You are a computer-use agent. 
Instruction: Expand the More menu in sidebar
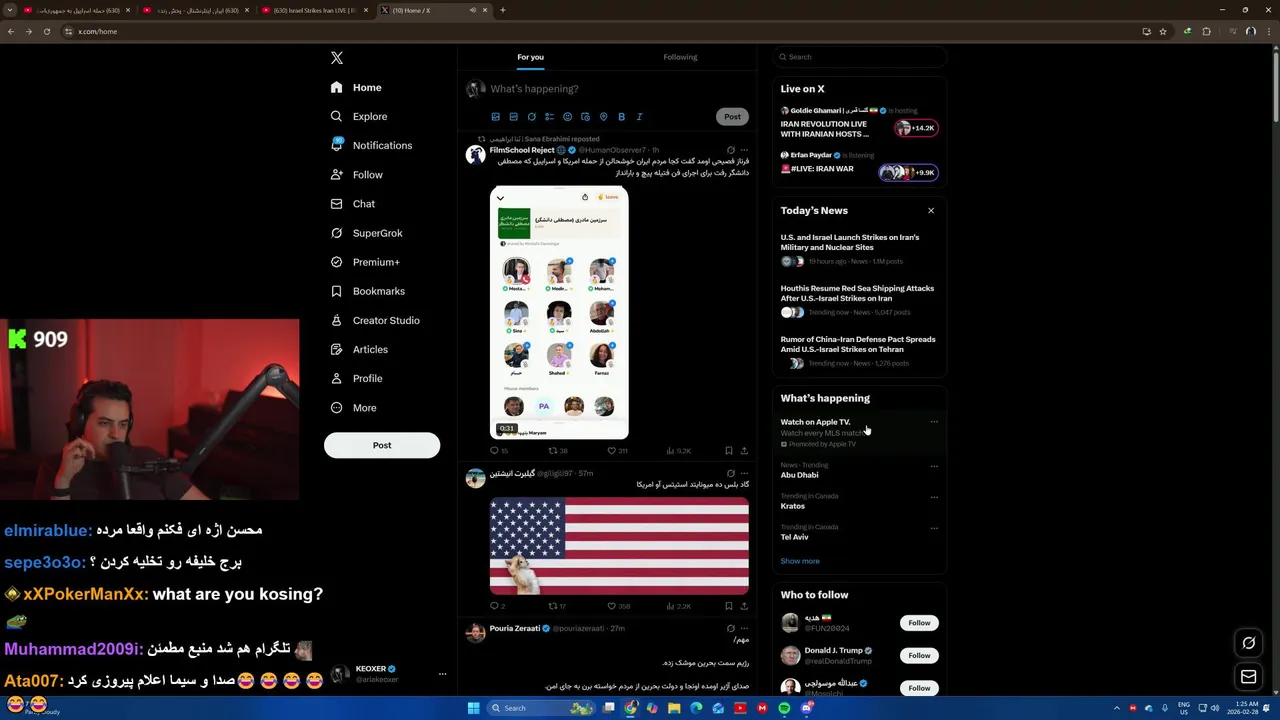point(353,407)
